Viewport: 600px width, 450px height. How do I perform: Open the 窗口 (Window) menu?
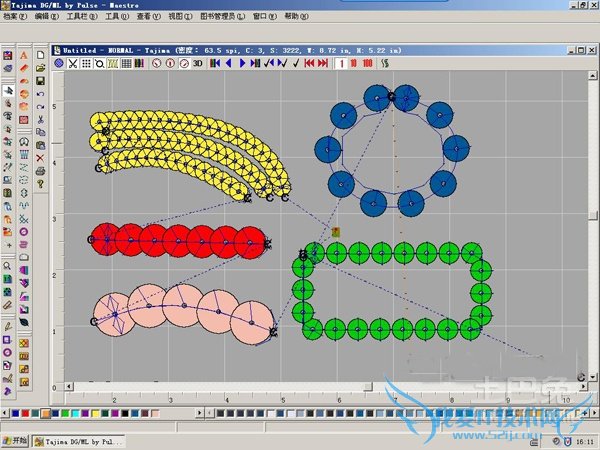[264, 16]
